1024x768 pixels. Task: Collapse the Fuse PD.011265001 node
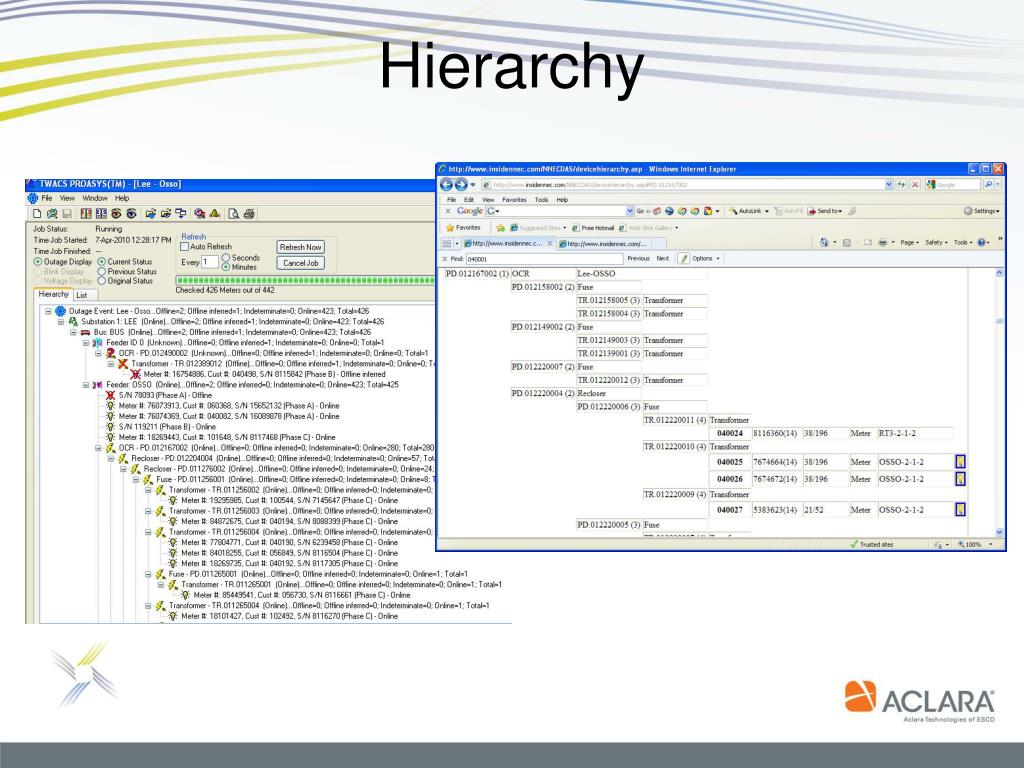pos(148,574)
